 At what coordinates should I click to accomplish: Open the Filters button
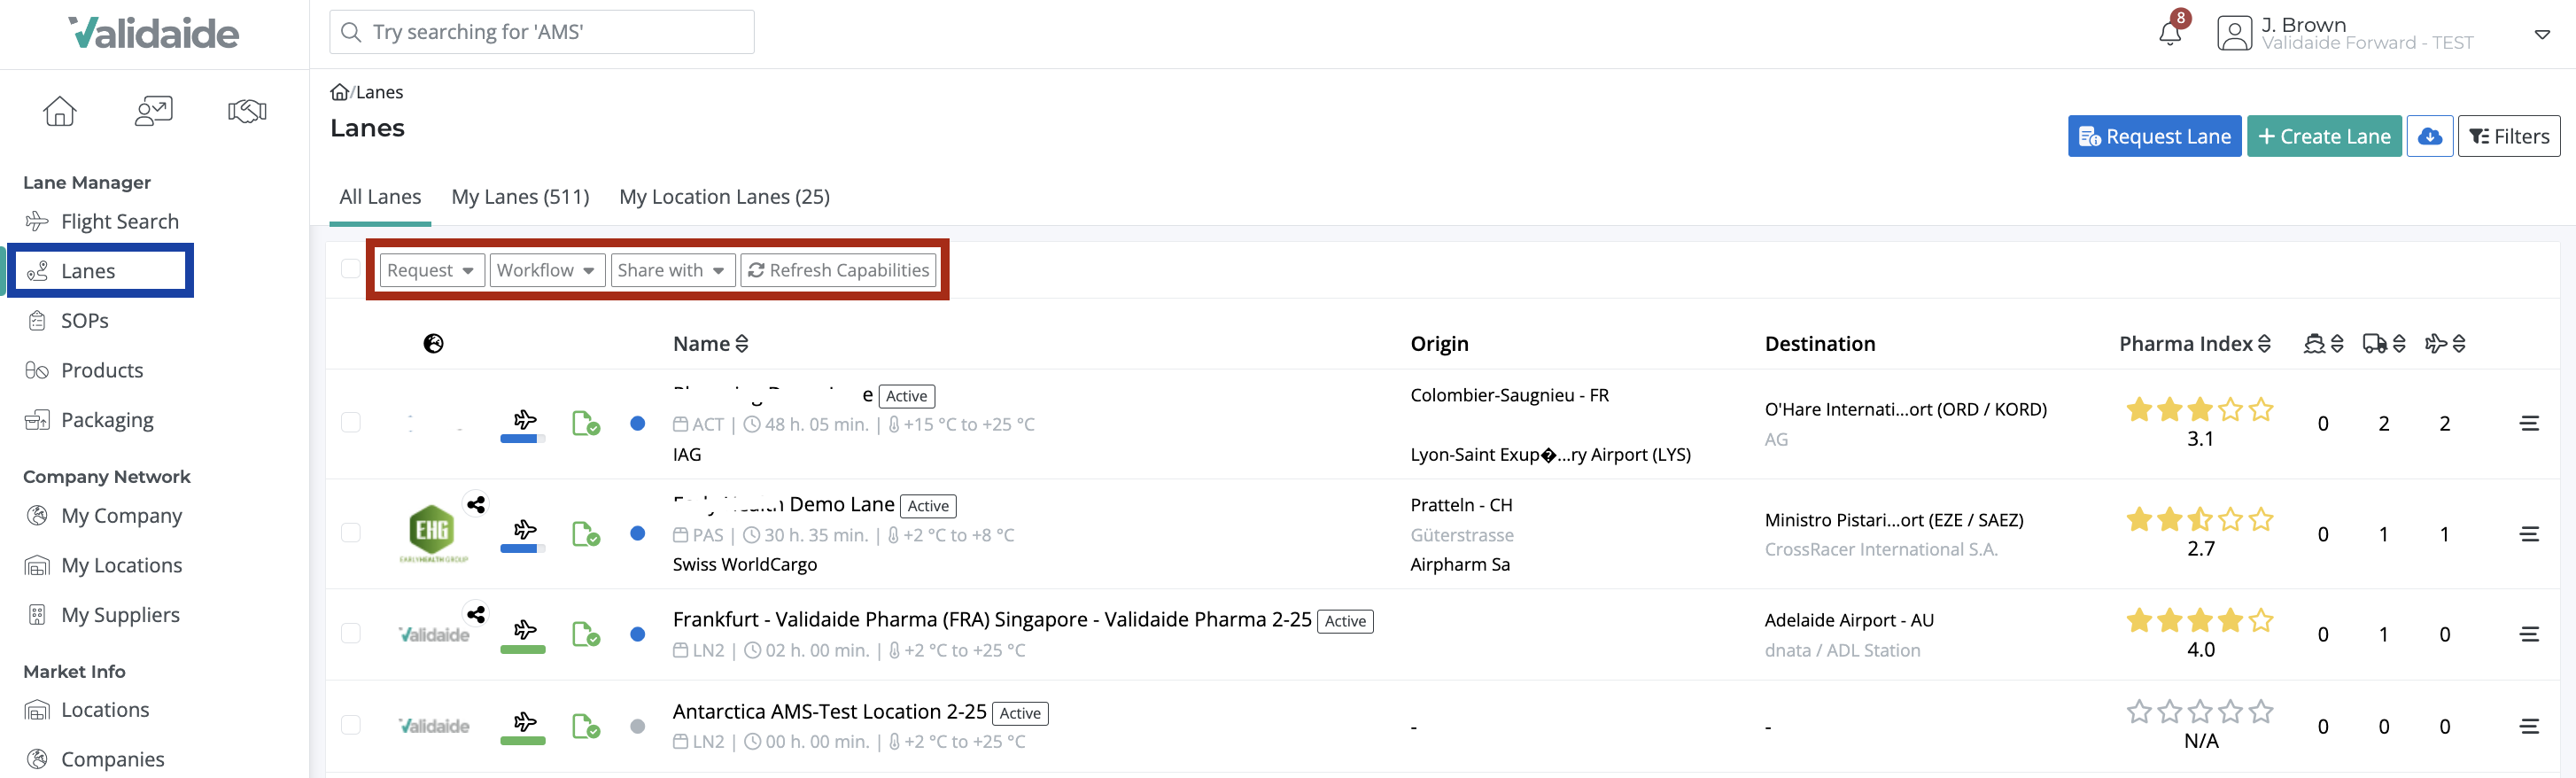tap(2508, 136)
